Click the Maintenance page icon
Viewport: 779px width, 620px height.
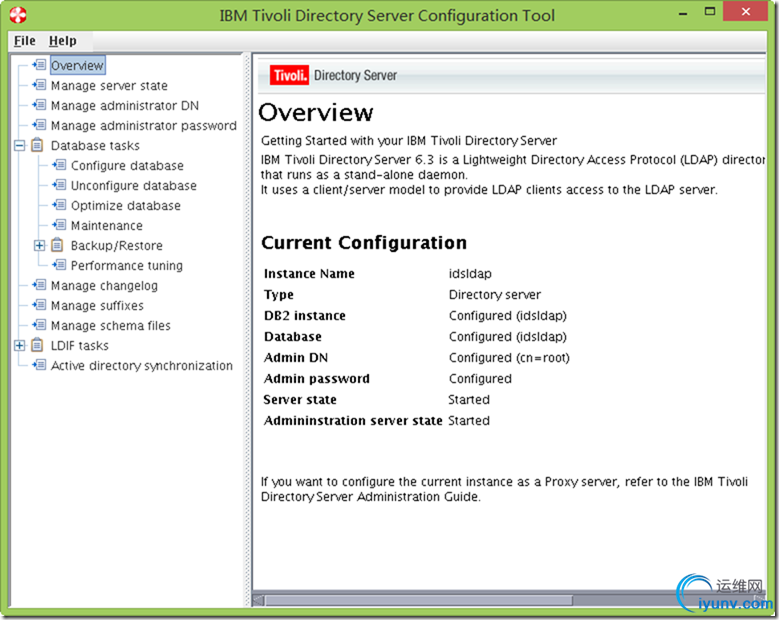(x=59, y=225)
